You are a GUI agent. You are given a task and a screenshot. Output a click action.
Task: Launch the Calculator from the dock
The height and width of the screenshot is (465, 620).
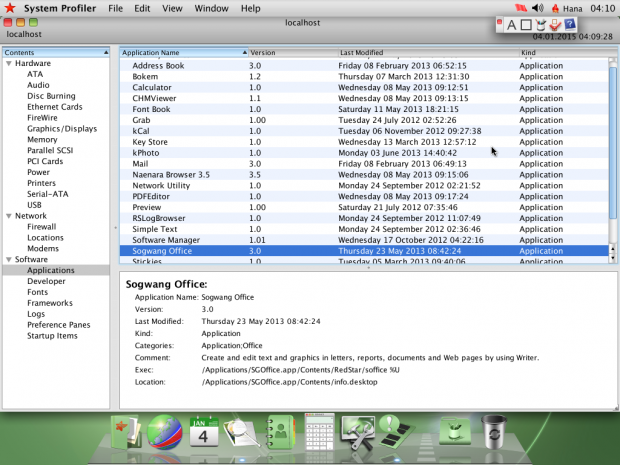(x=319, y=432)
